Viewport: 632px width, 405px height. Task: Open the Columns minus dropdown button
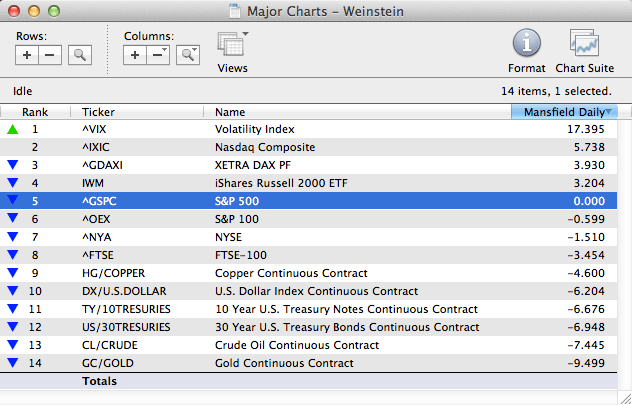click(x=158, y=55)
